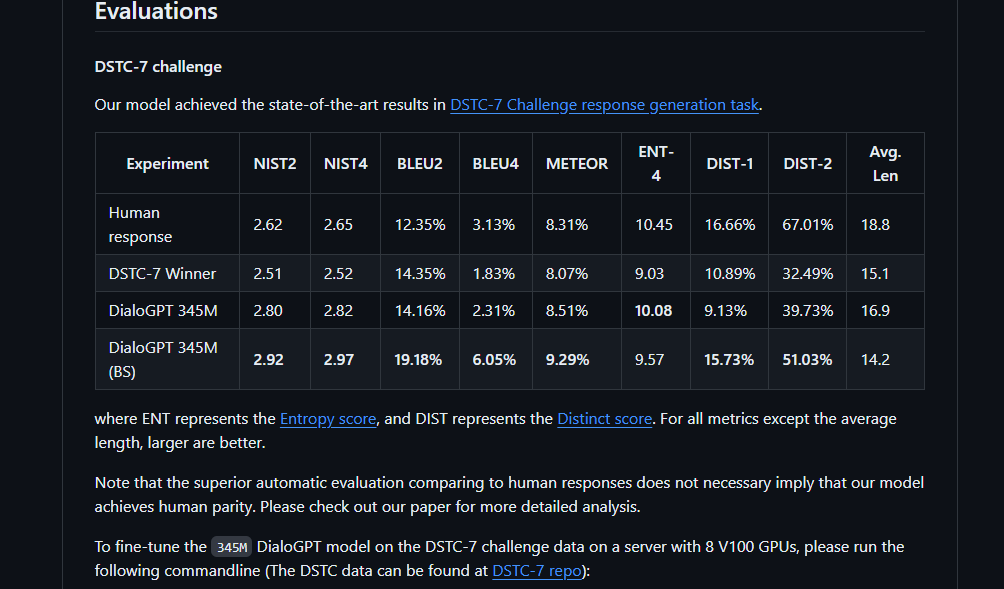Open the DSTC-7 repo link
Viewport: 1004px width, 589px height.
click(537, 570)
